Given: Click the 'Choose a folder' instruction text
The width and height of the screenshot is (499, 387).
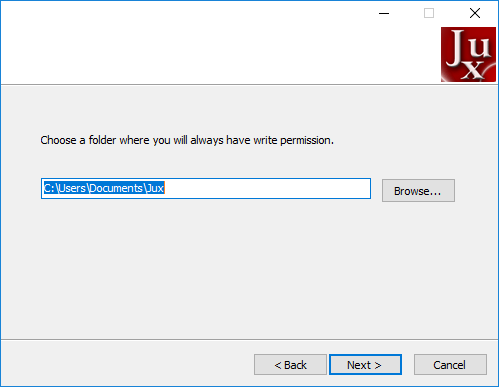Looking at the screenshot, I should pyautogui.click(x=187, y=140).
